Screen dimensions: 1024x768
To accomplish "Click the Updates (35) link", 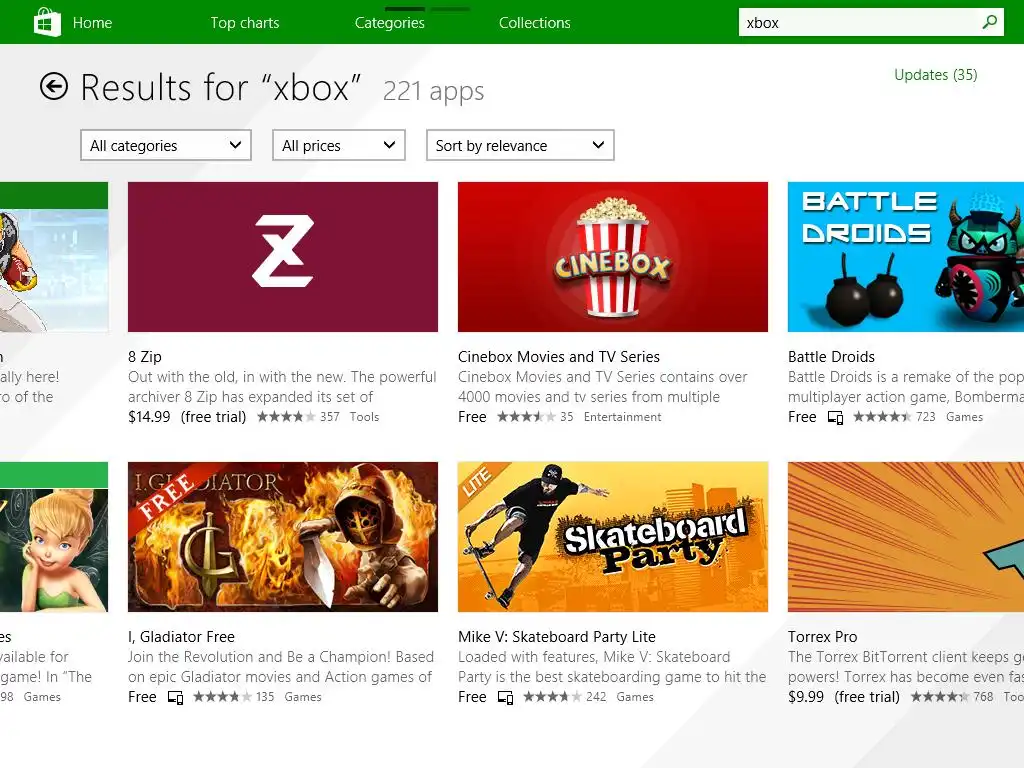I will 935,75.
